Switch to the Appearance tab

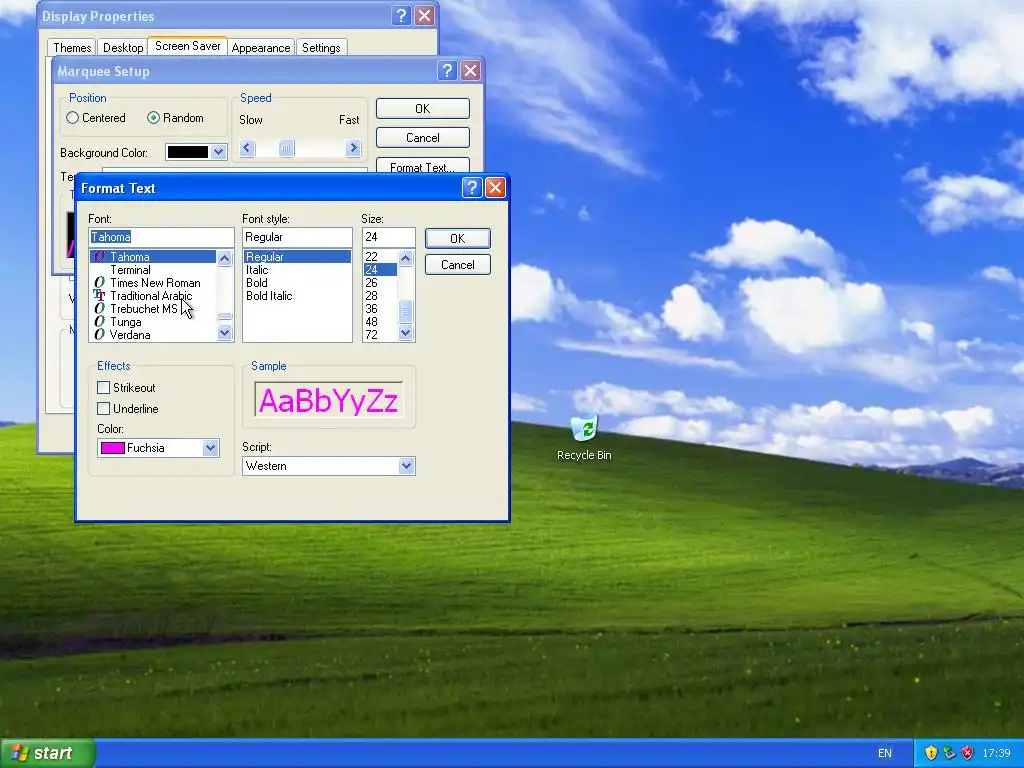pos(261,48)
